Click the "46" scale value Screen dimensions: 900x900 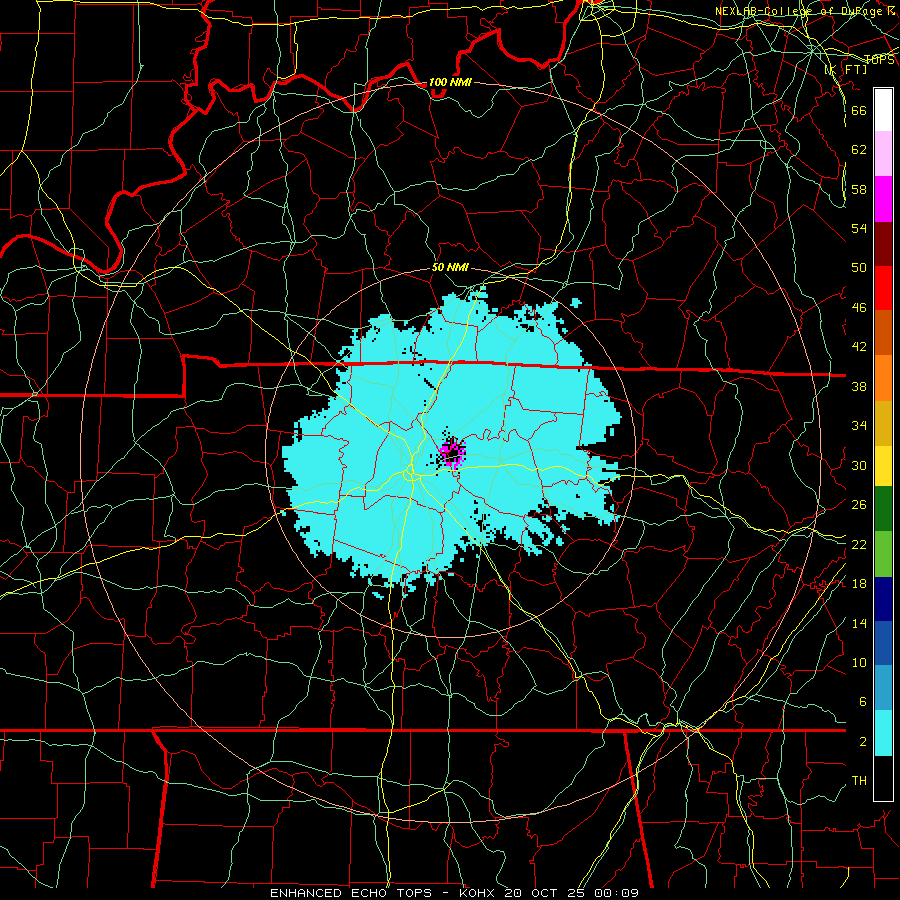(x=859, y=307)
